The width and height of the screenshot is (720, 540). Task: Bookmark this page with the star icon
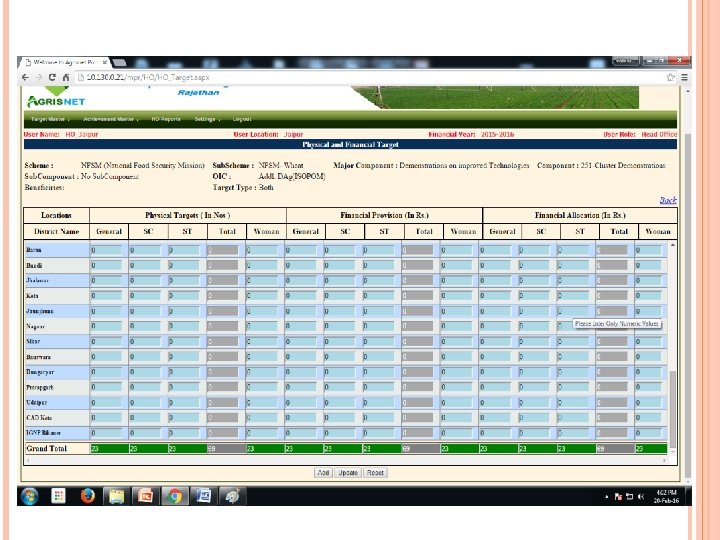[x=670, y=77]
